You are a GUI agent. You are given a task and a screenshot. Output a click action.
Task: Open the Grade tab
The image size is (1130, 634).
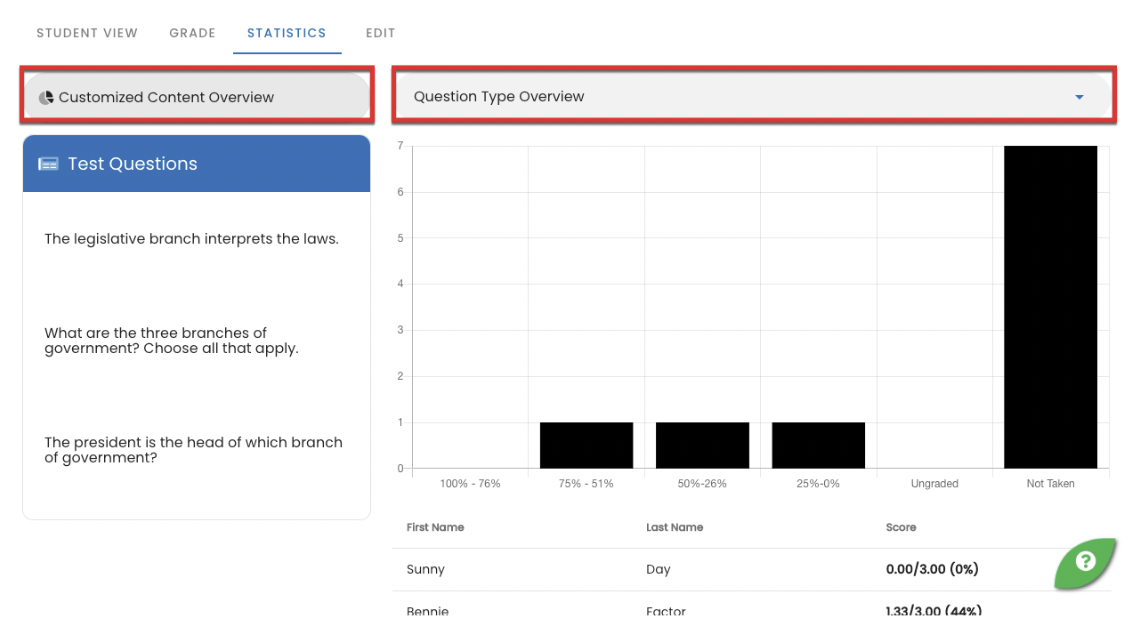(x=192, y=32)
